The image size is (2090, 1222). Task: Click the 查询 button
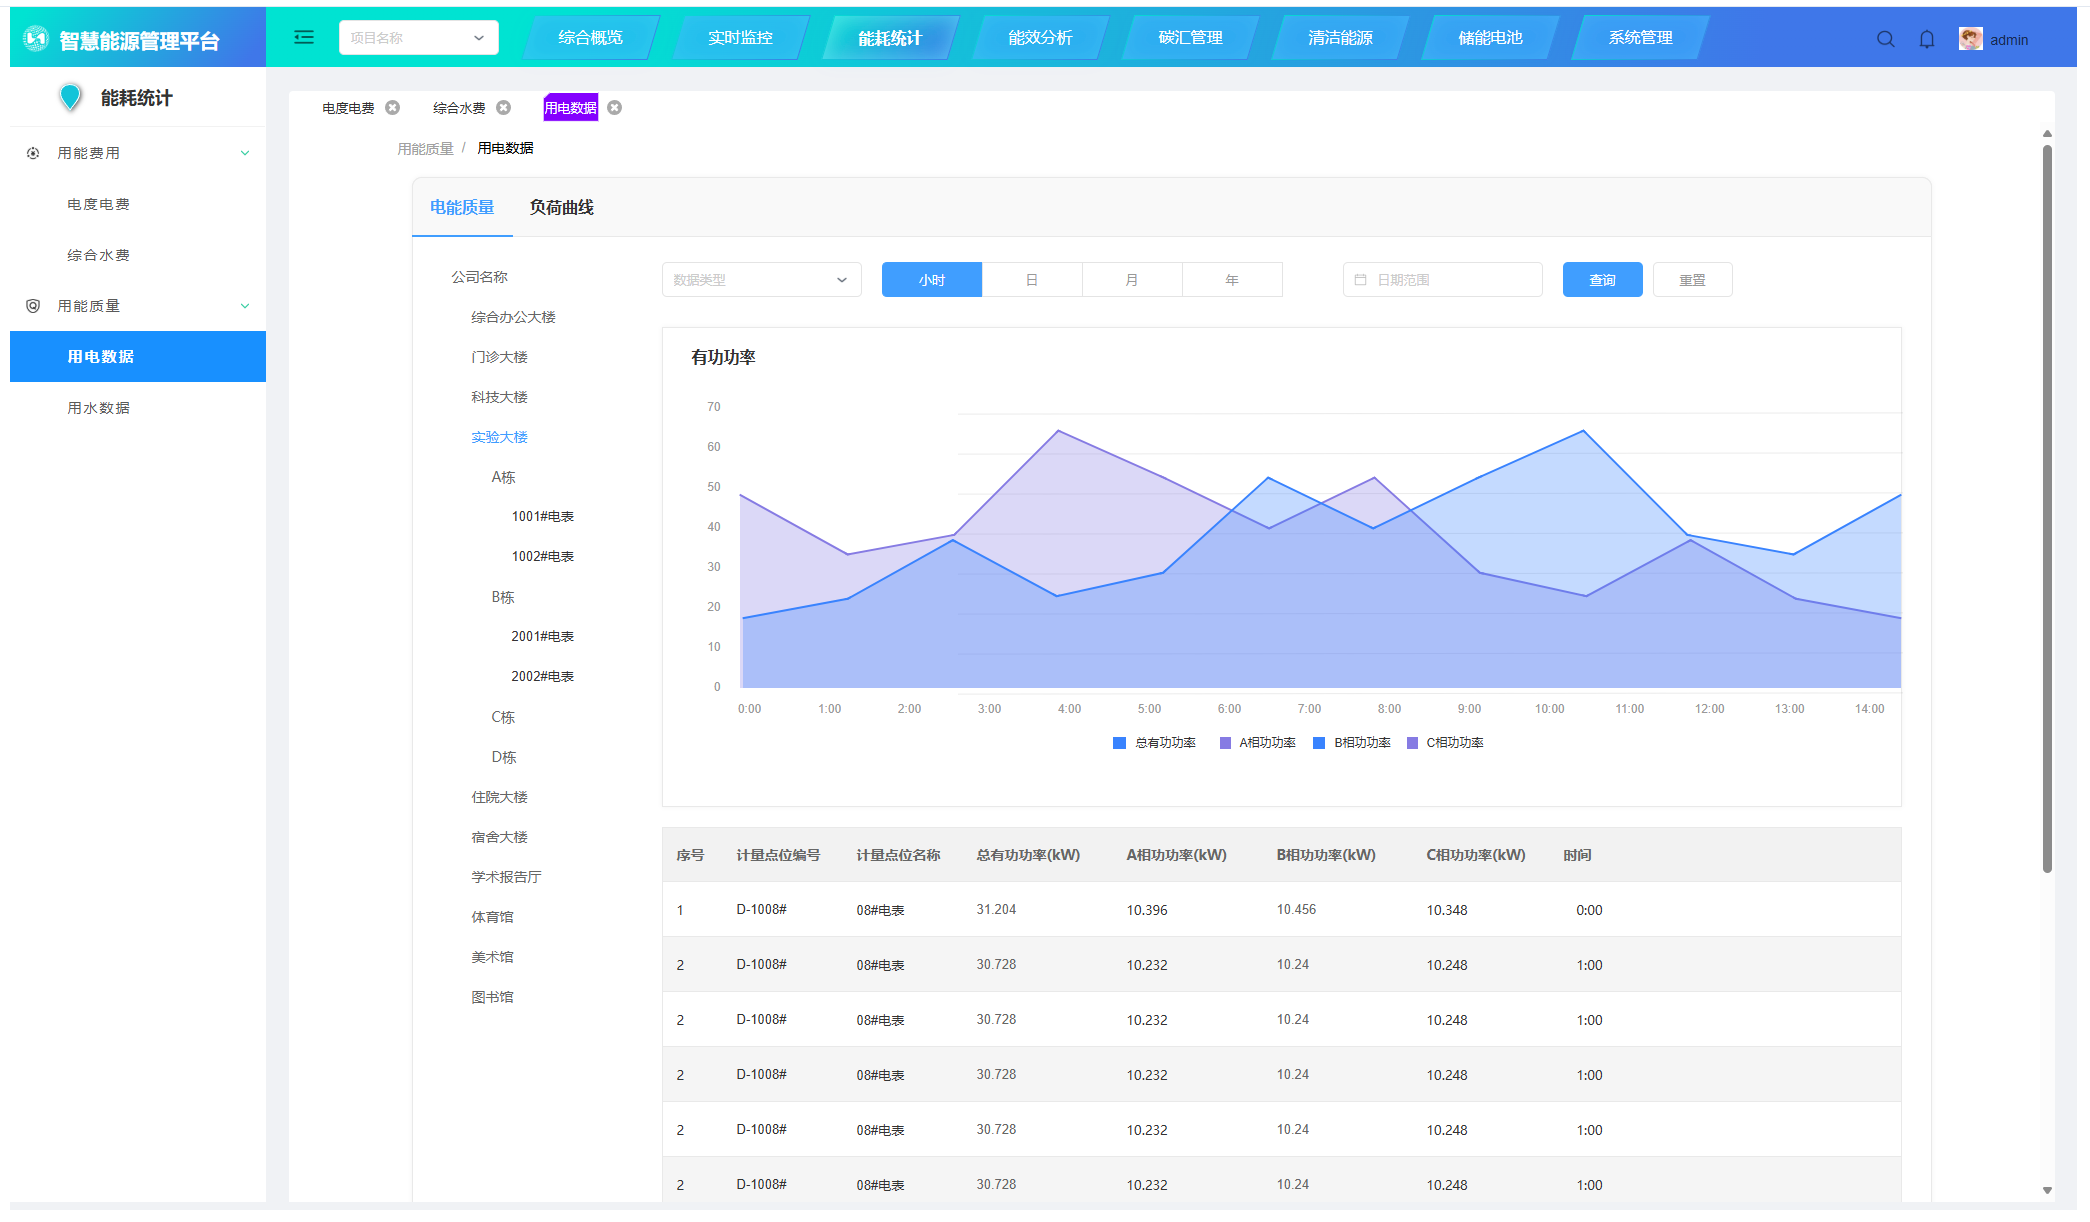(1602, 280)
